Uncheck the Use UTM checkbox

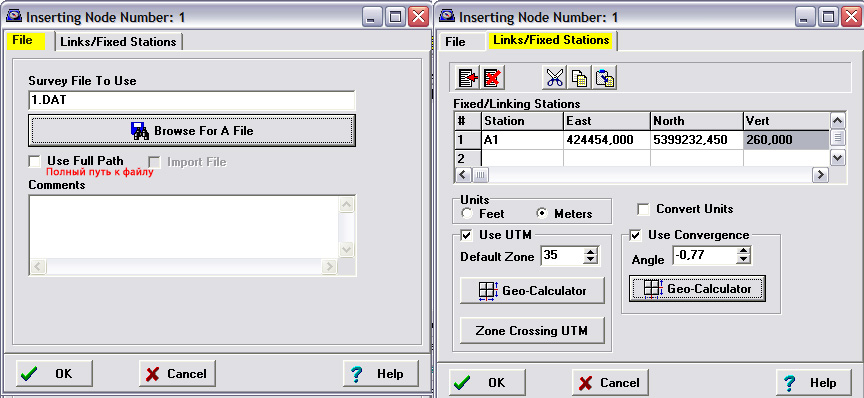tap(467, 235)
